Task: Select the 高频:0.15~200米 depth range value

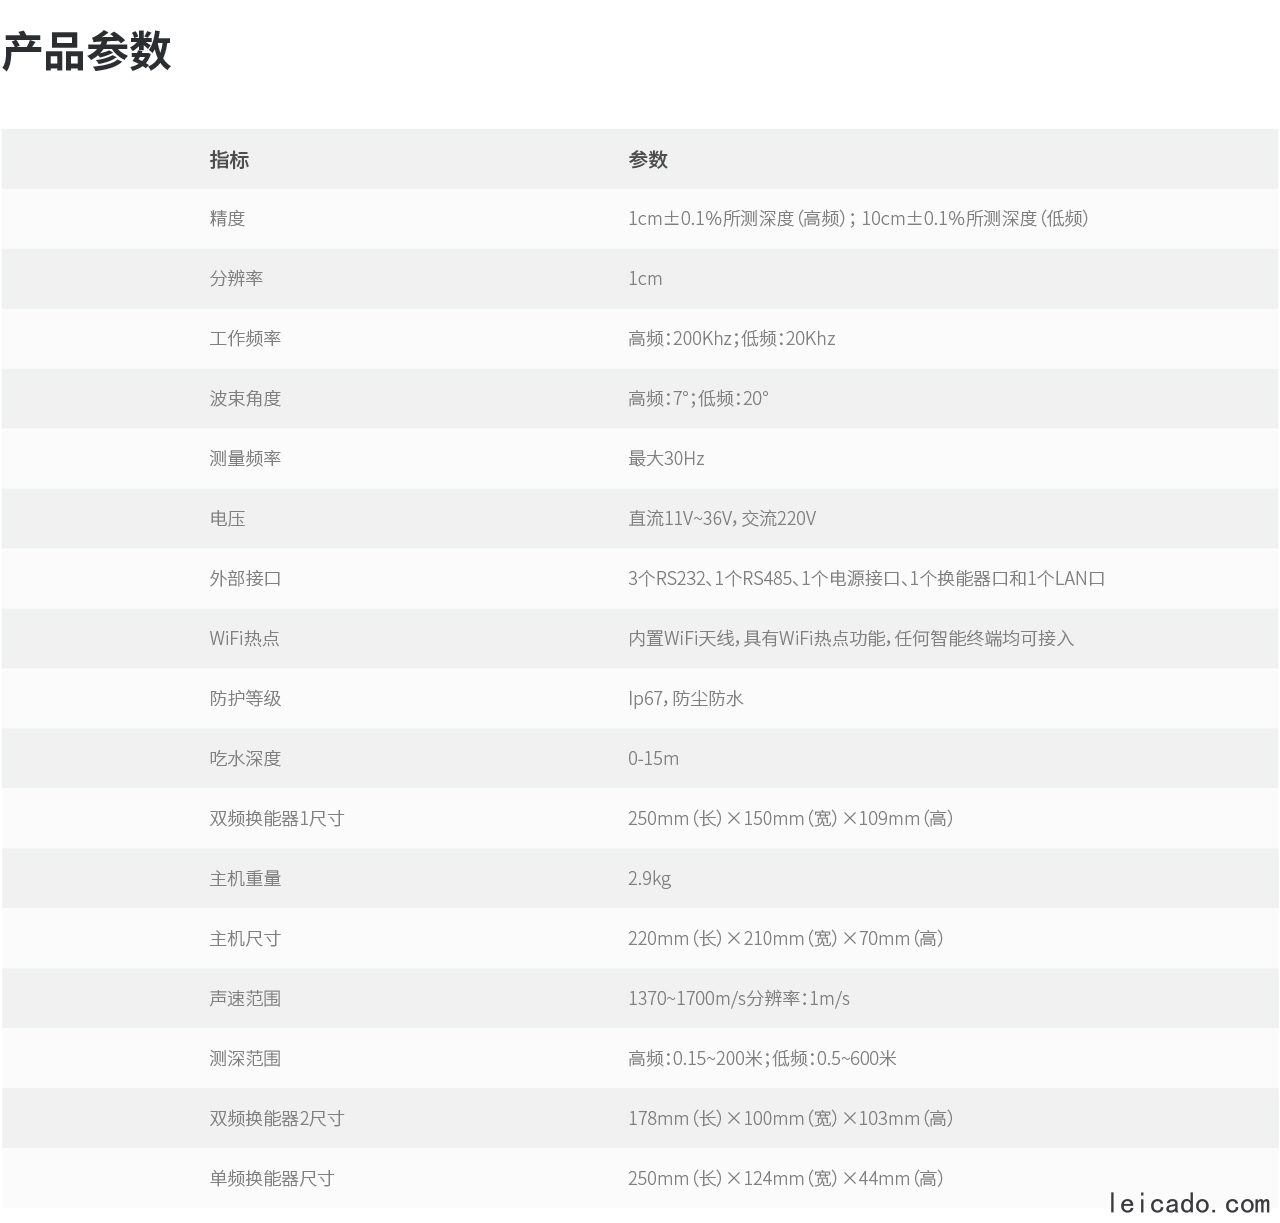Action: pyautogui.click(x=762, y=1059)
